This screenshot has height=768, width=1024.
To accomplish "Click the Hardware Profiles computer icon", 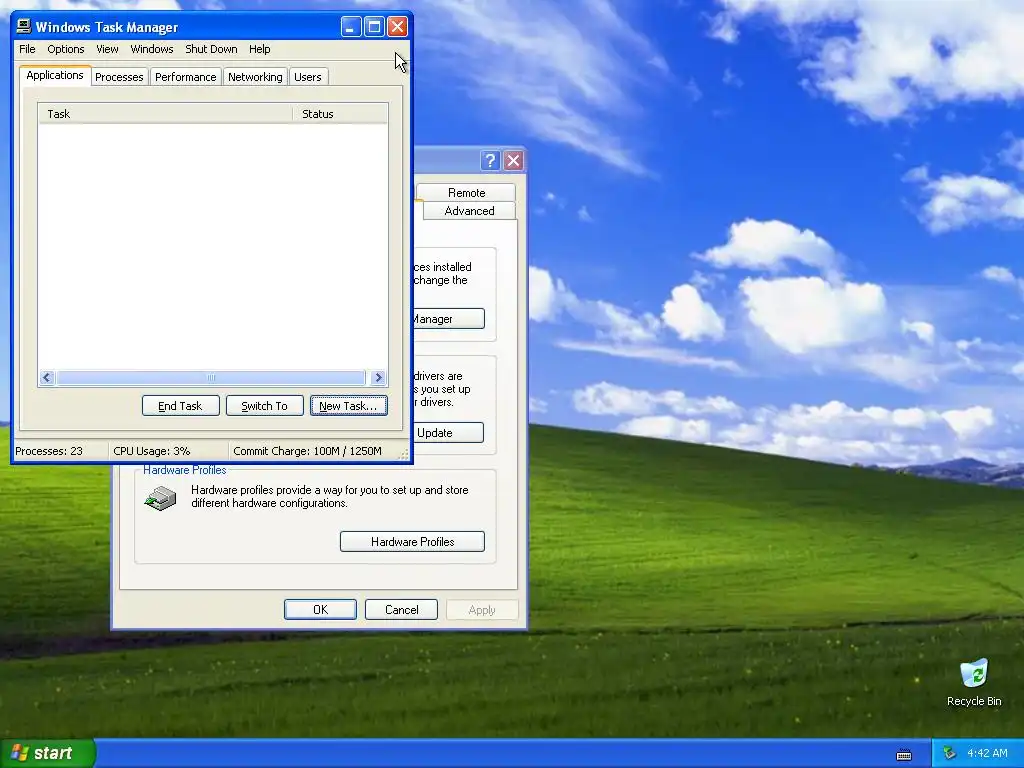I will (x=161, y=498).
